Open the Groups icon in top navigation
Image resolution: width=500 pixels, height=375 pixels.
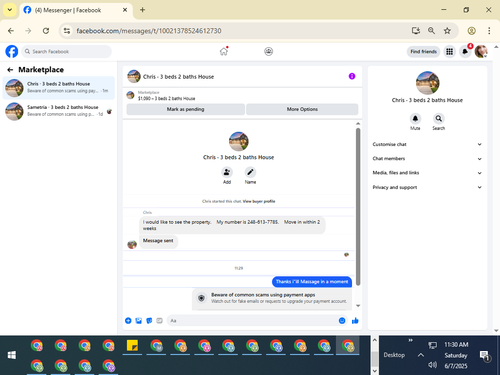268,51
